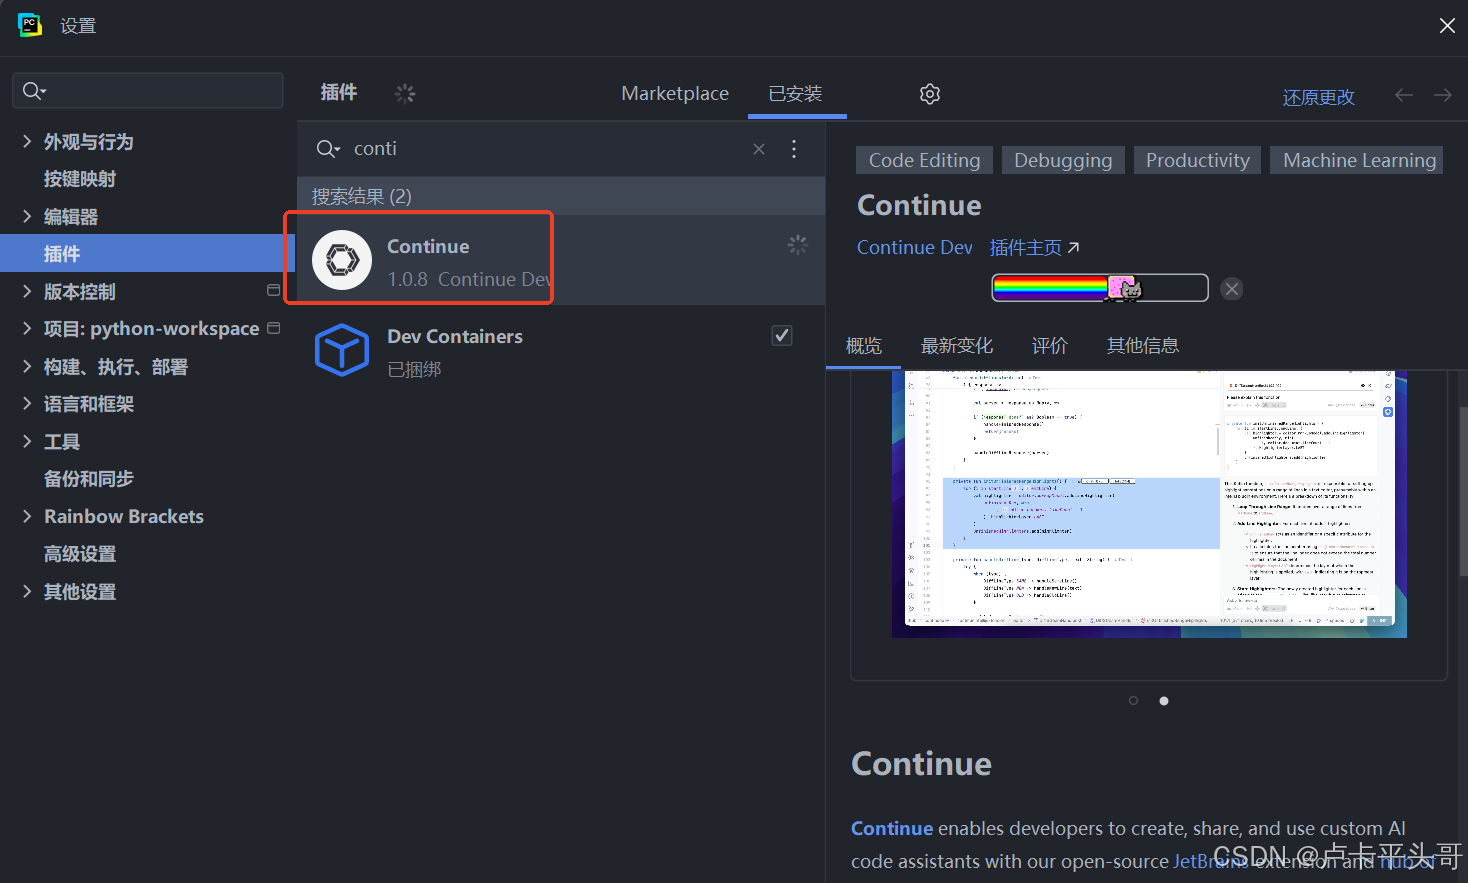Expand the 版本控制 settings group
This screenshot has height=883, width=1468.
click(x=27, y=291)
